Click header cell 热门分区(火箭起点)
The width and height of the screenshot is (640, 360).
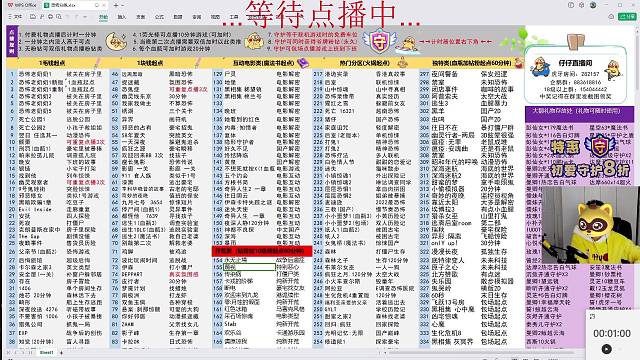pyautogui.click(x=364, y=63)
